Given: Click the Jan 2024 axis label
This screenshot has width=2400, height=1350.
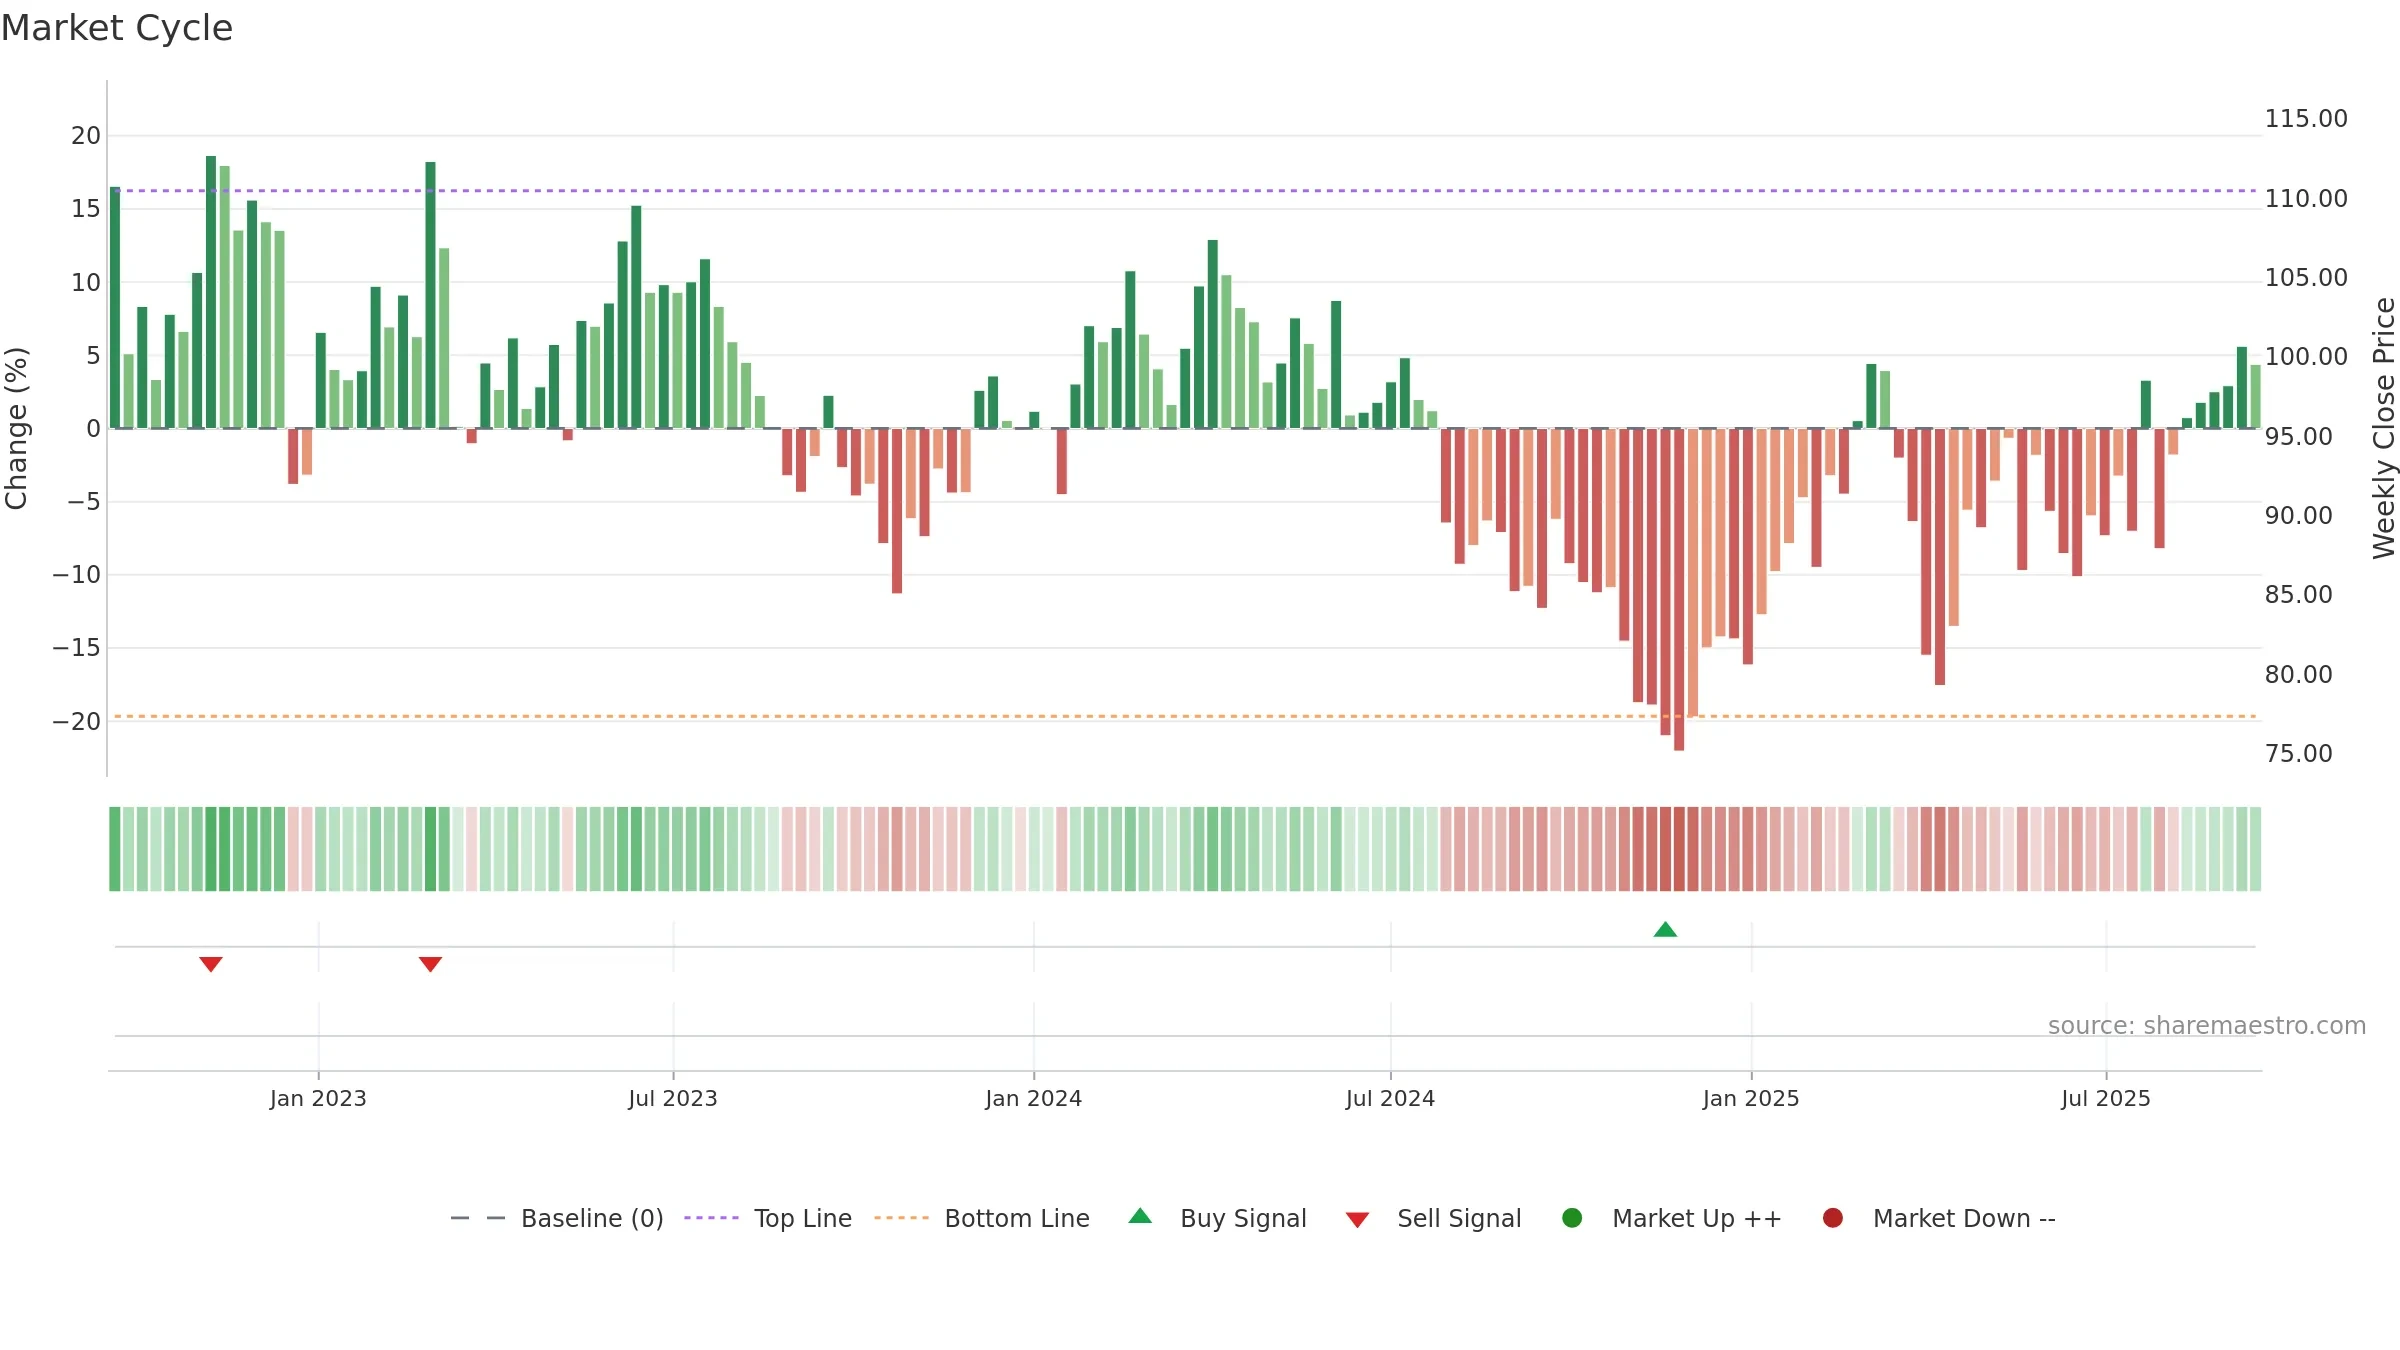Looking at the screenshot, I should (x=1033, y=1098).
